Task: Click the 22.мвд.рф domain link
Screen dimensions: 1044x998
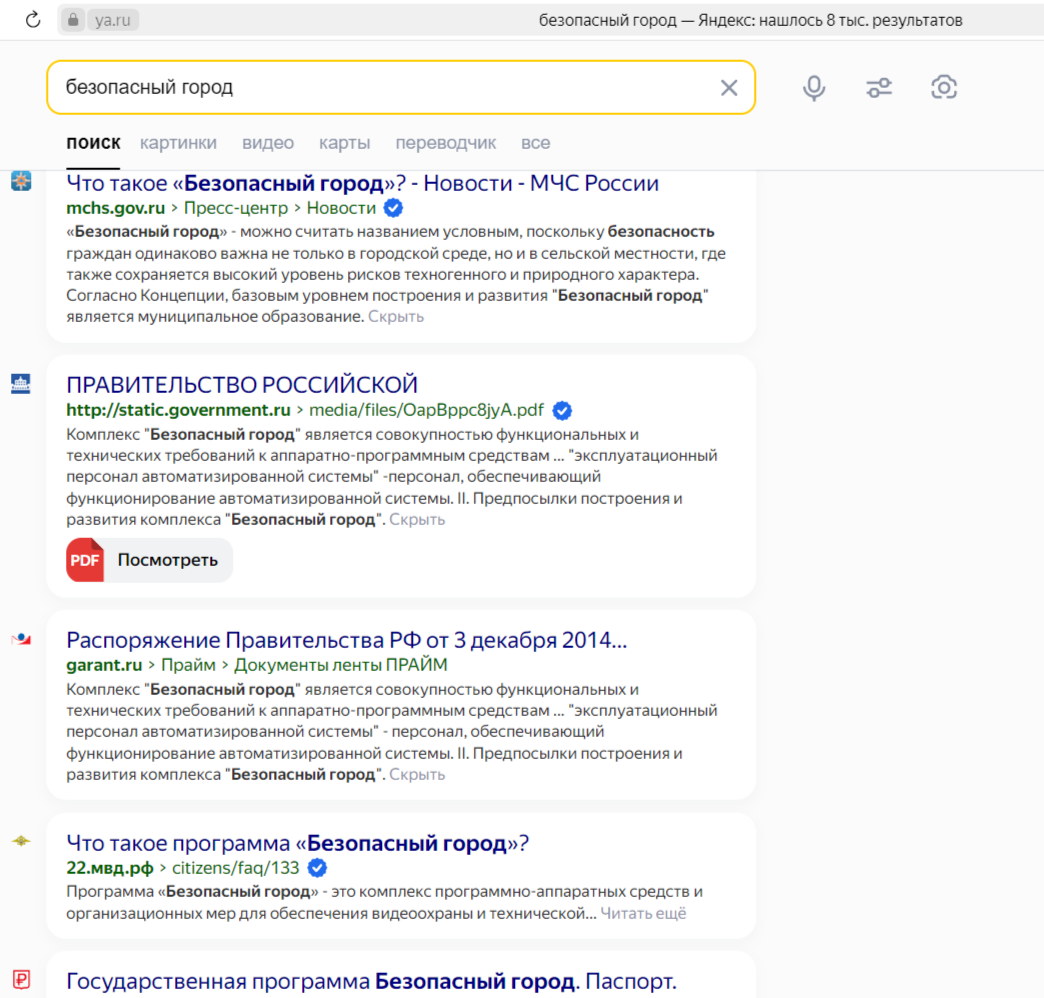Action: coord(109,868)
